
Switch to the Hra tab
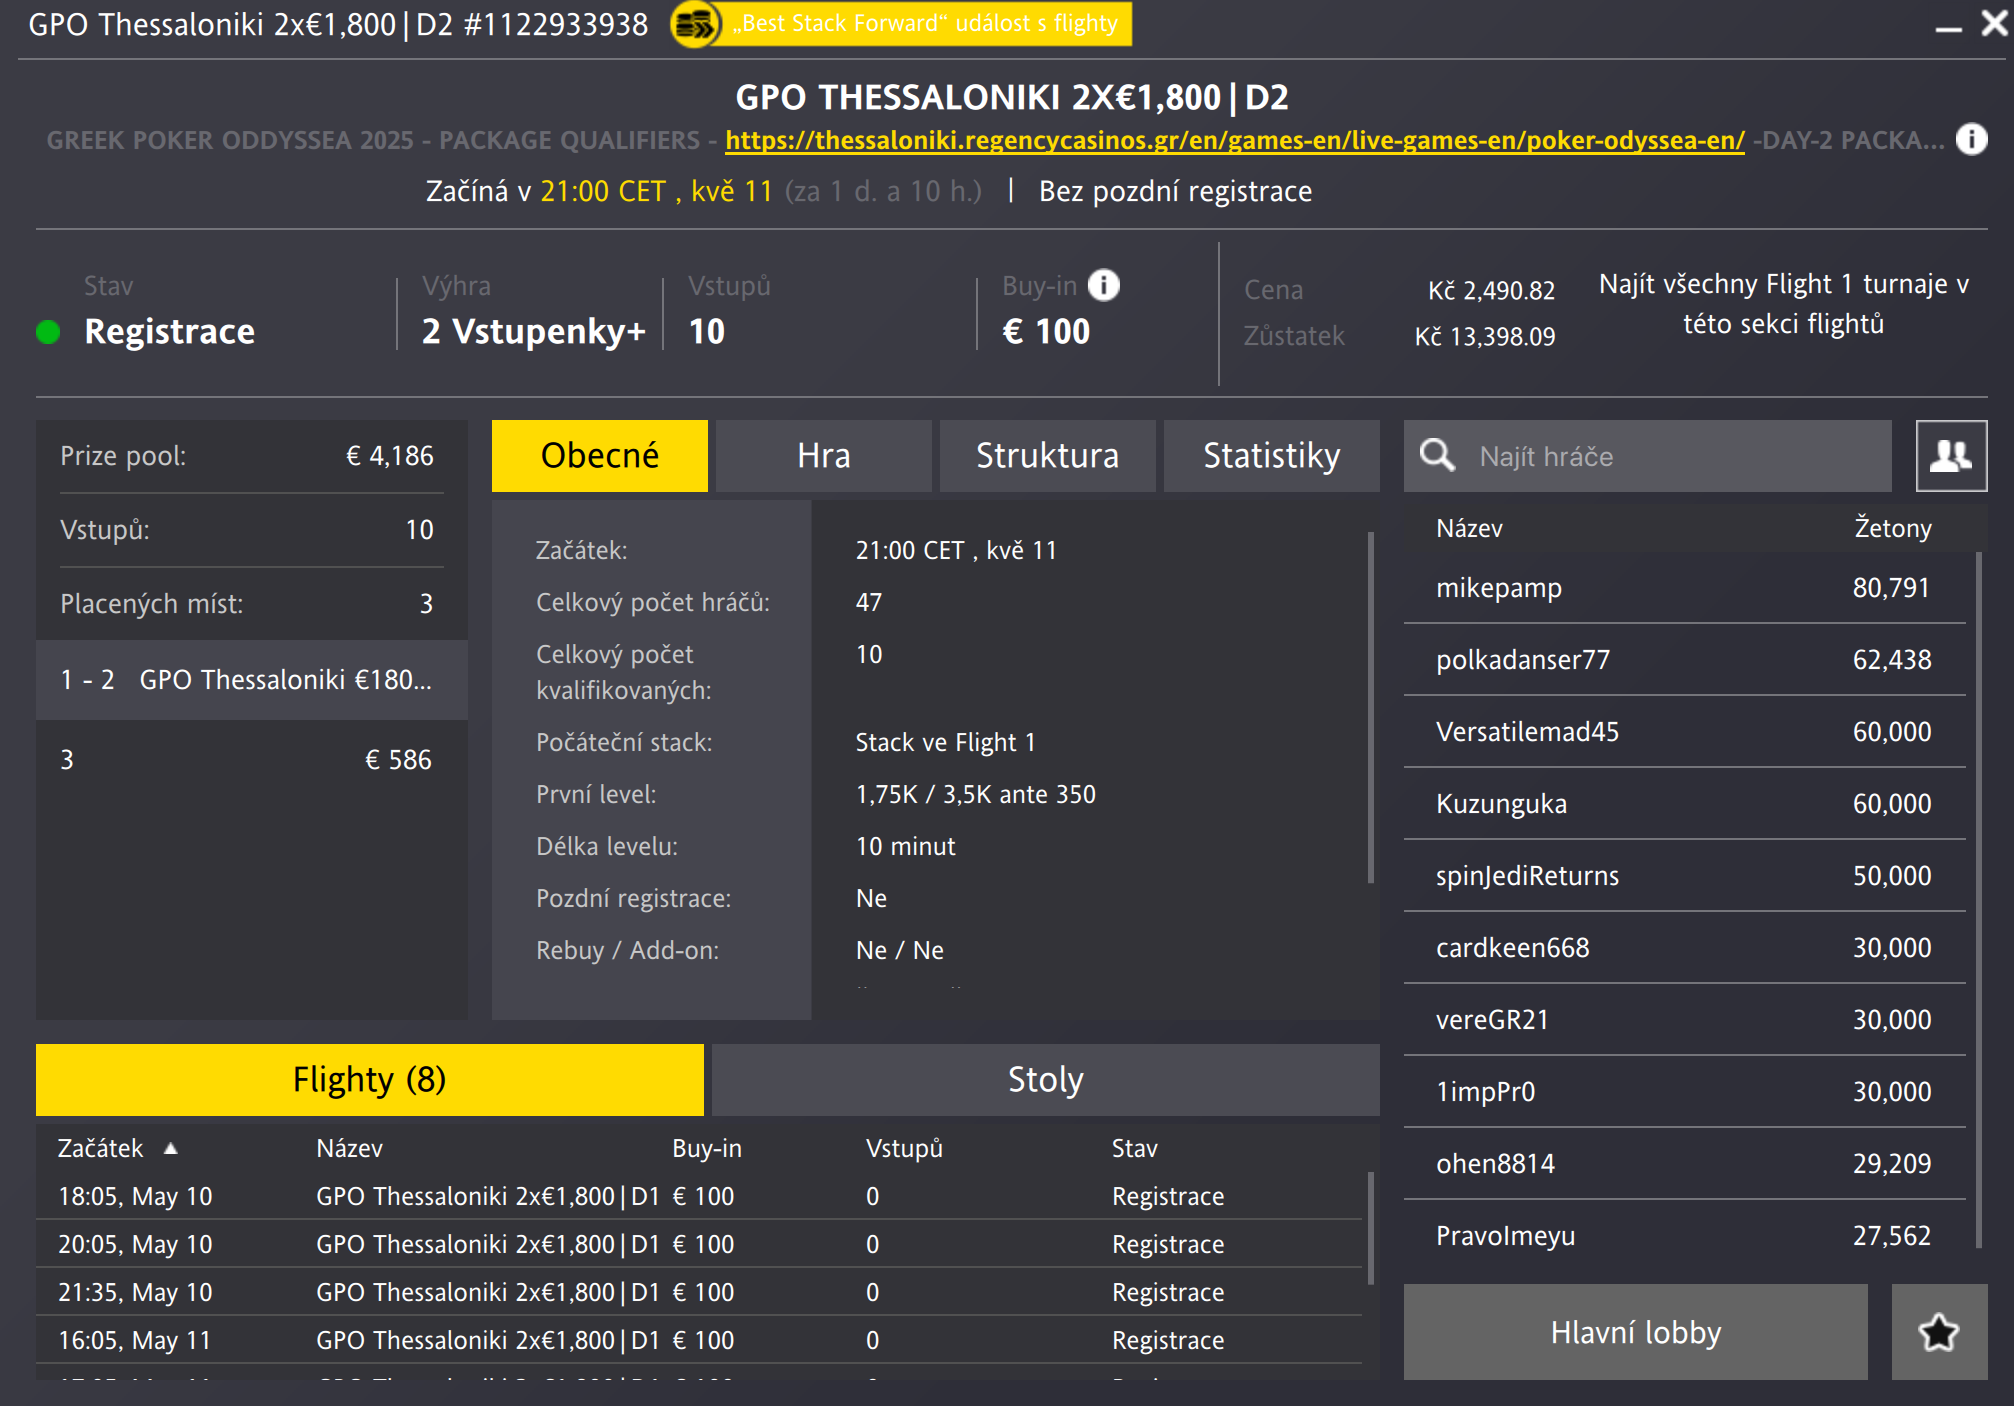tap(823, 456)
